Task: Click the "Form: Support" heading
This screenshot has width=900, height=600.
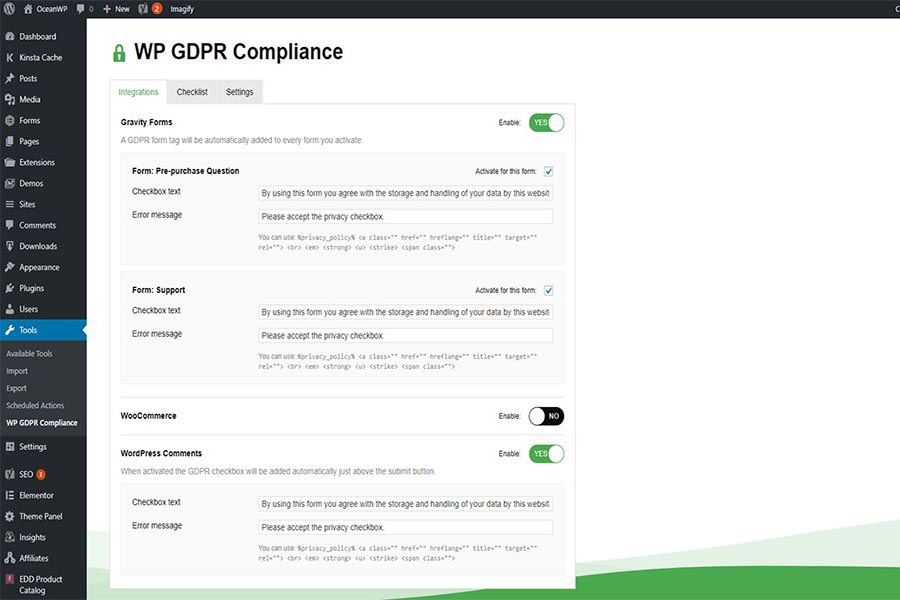Action: (158, 291)
